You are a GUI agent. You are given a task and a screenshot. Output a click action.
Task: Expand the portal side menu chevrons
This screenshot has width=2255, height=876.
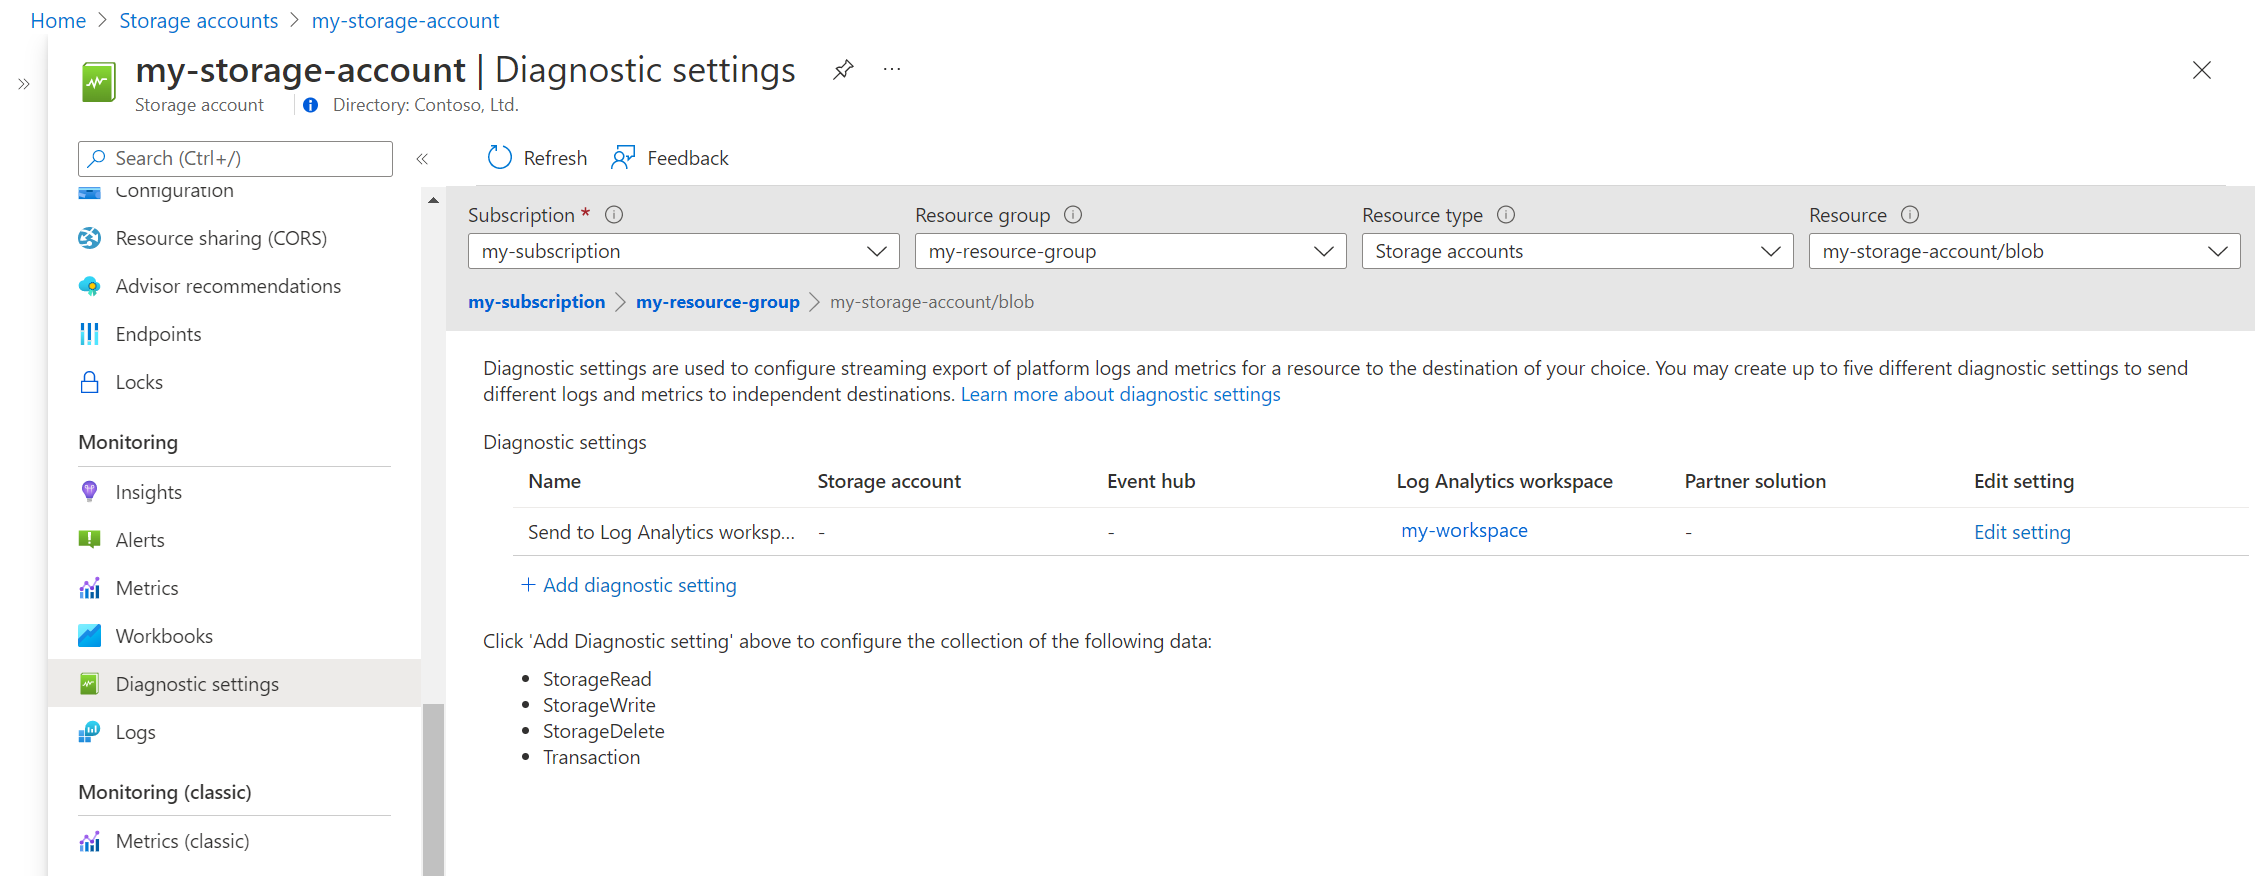pos(24,84)
